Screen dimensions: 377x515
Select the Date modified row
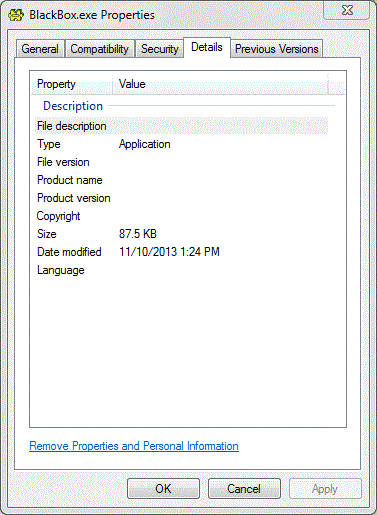[x=182, y=252]
